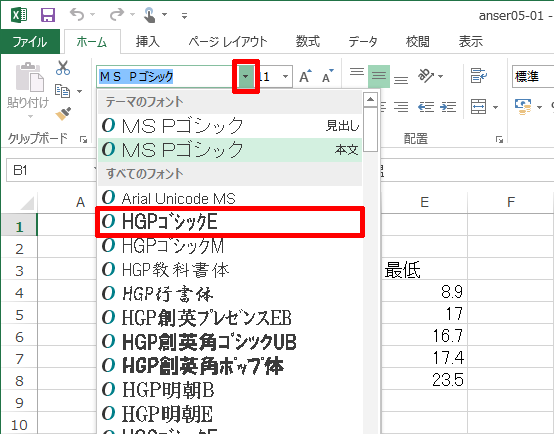This screenshot has height=434, width=554.
Task: Increase the cell indent
Action: coord(448,106)
